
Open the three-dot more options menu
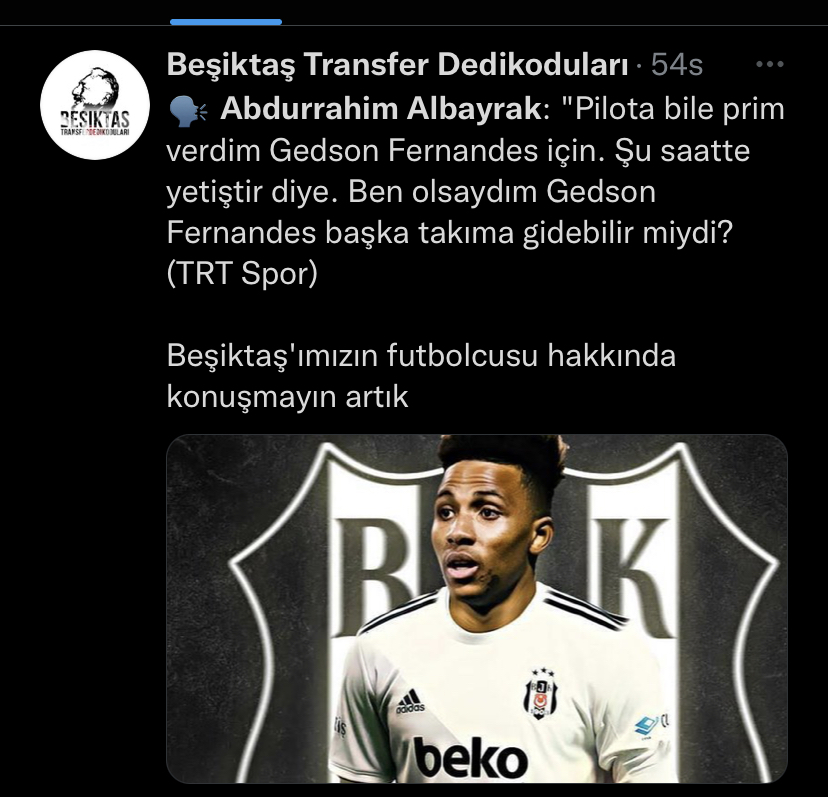click(x=769, y=64)
